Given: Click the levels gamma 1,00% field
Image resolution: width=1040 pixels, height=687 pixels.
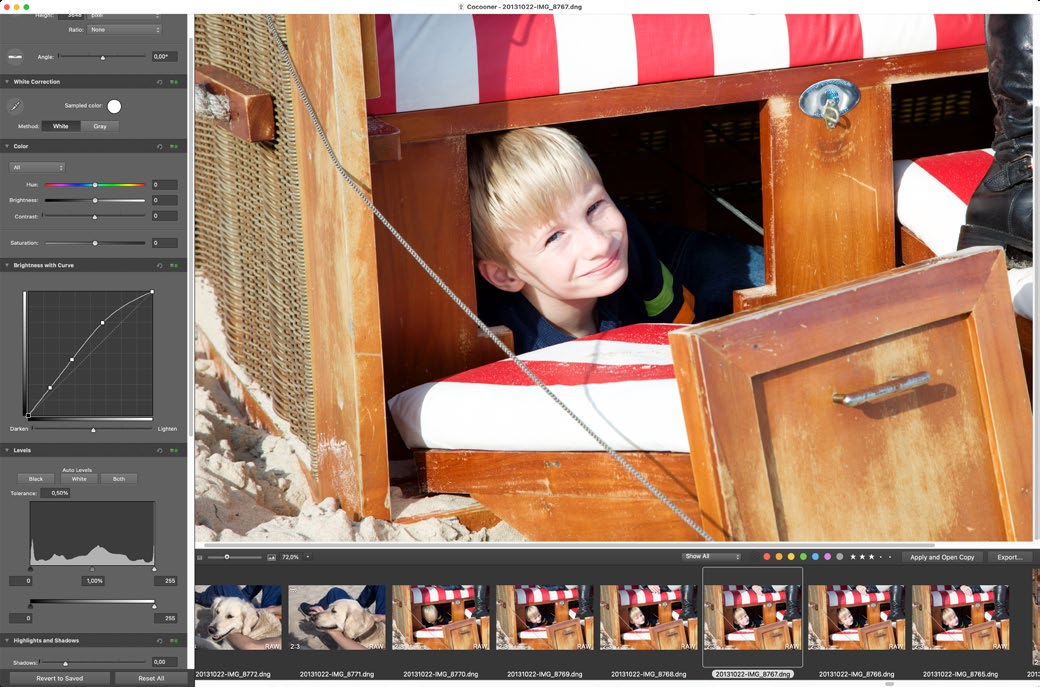Looking at the screenshot, I should coord(94,581).
